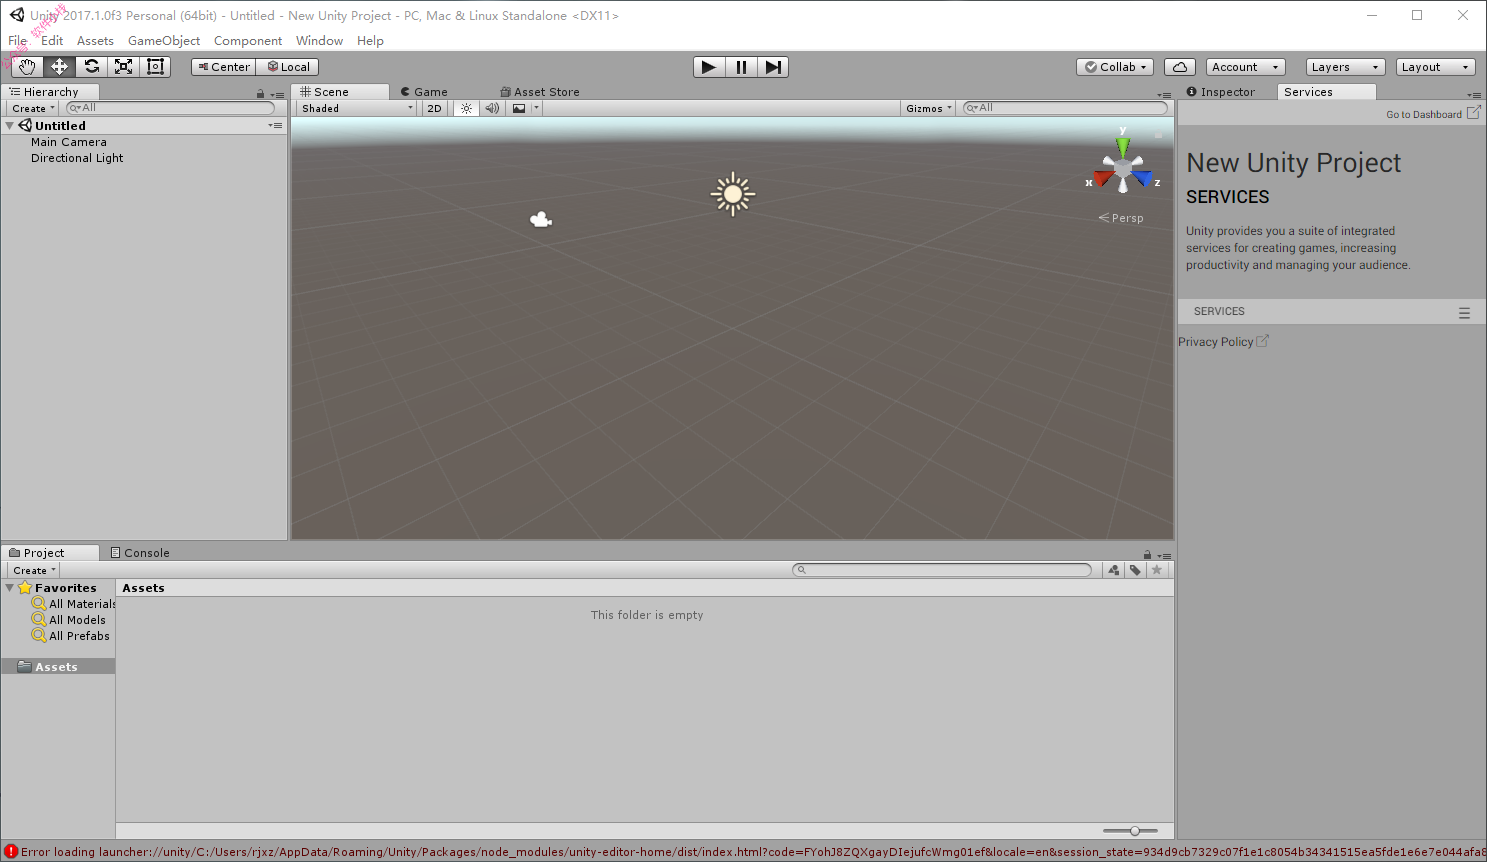Open the Layout dropdown
This screenshot has height=862, width=1487.
coord(1435,67)
